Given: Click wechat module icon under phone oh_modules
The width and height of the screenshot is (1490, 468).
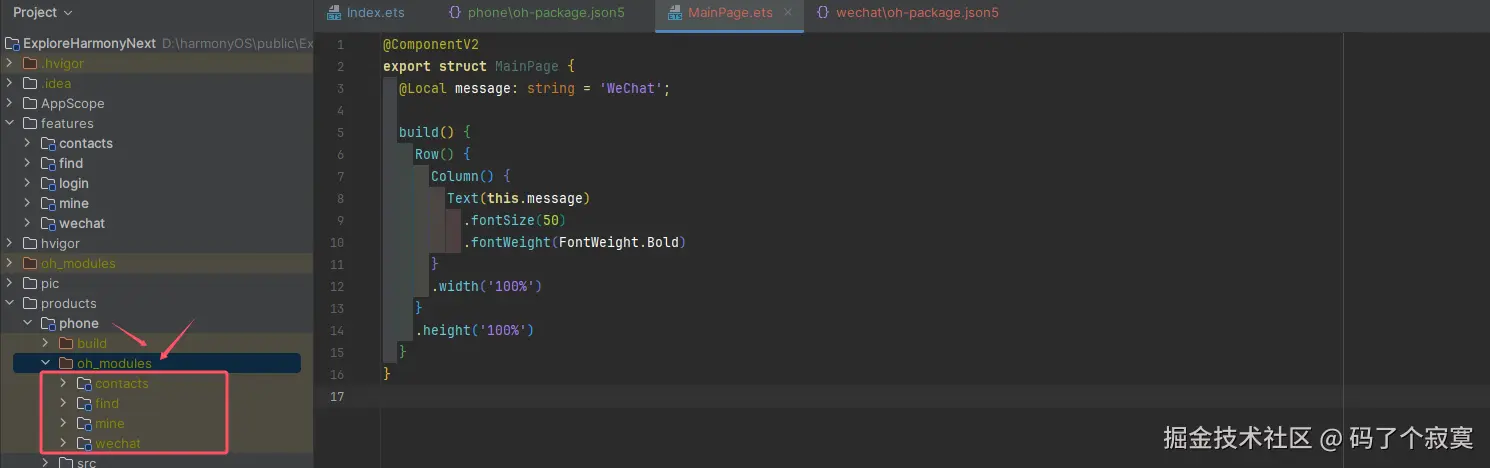Looking at the screenshot, I should point(84,444).
